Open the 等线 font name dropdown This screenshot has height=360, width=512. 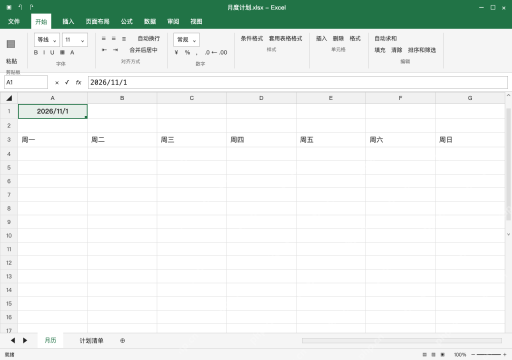[47, 40]
